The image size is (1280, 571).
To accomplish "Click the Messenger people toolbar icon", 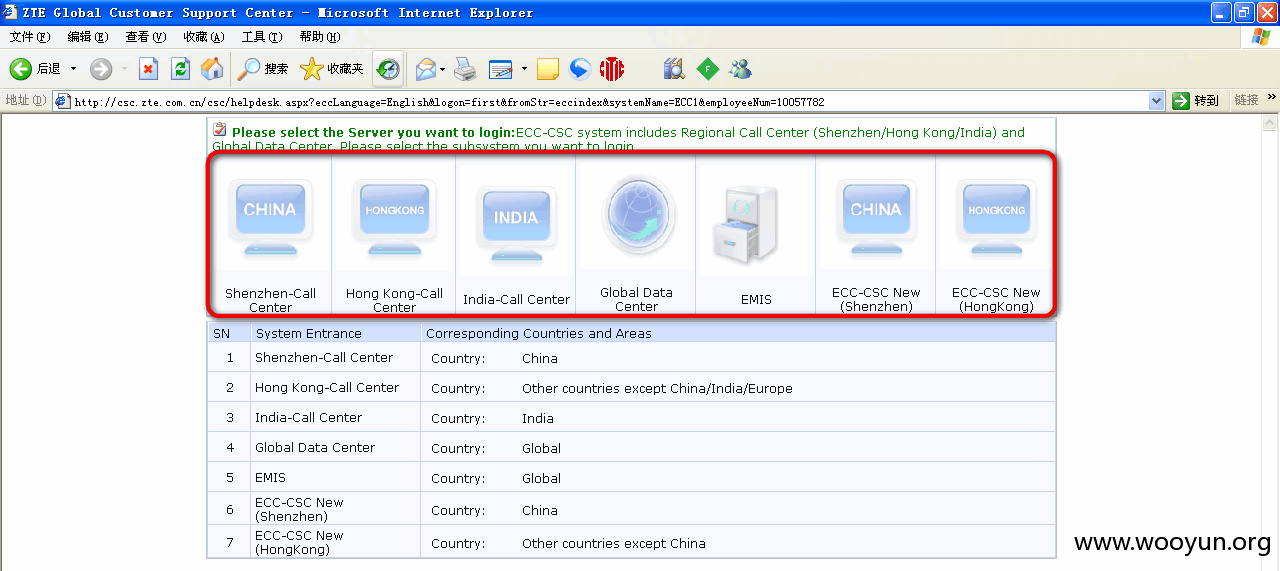I will coord(740,69).
